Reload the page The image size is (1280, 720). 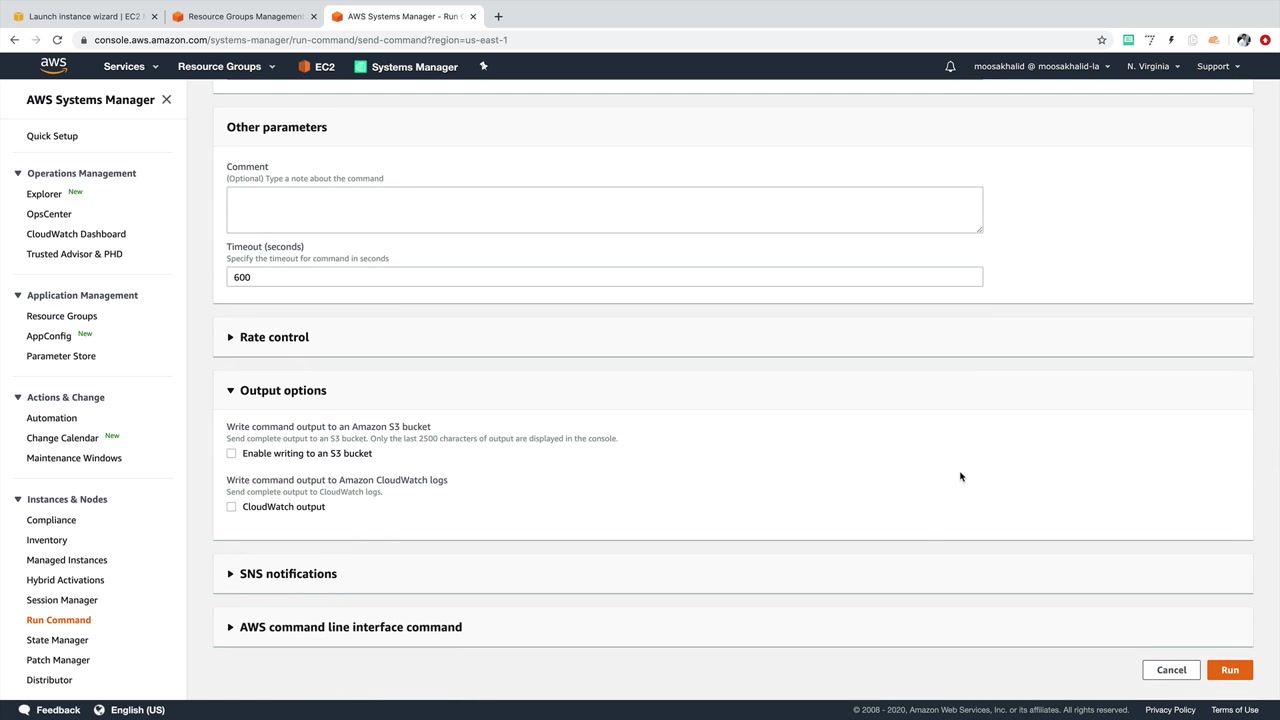(x=58, y=40)
